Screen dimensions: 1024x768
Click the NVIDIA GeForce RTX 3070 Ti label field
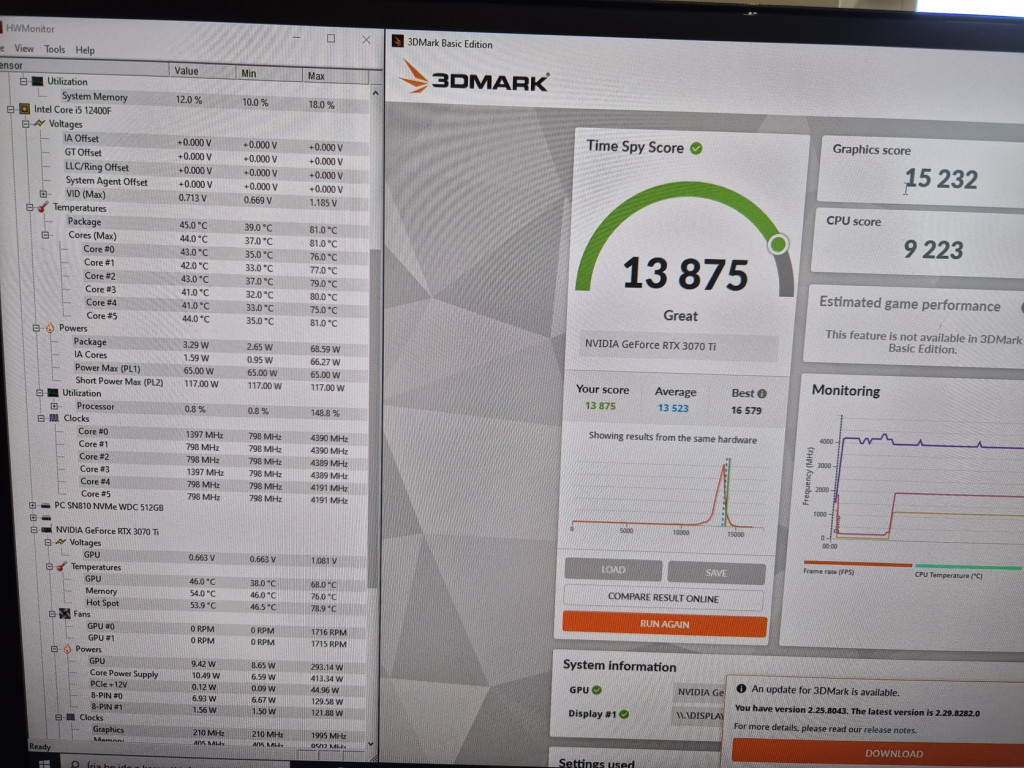[679, 346]
